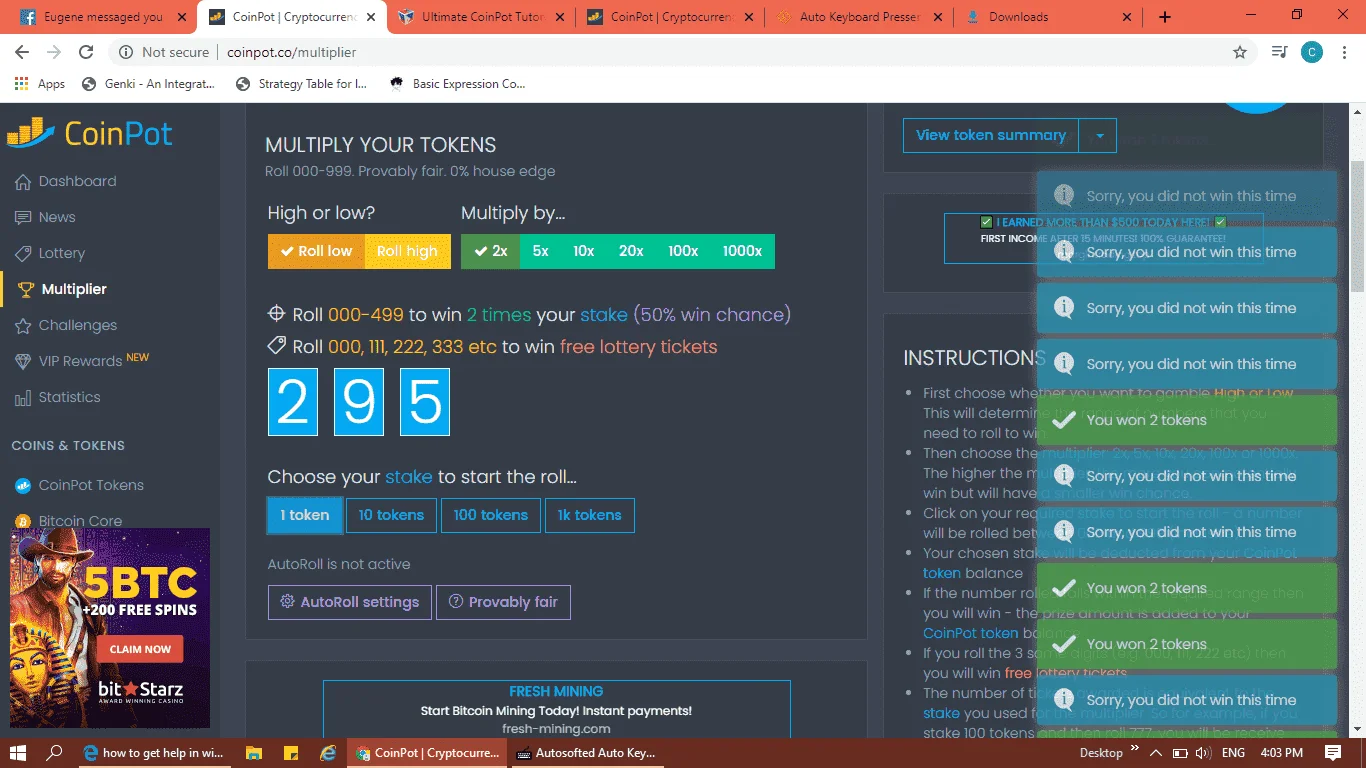Go back in the browser

click(22, 52)
